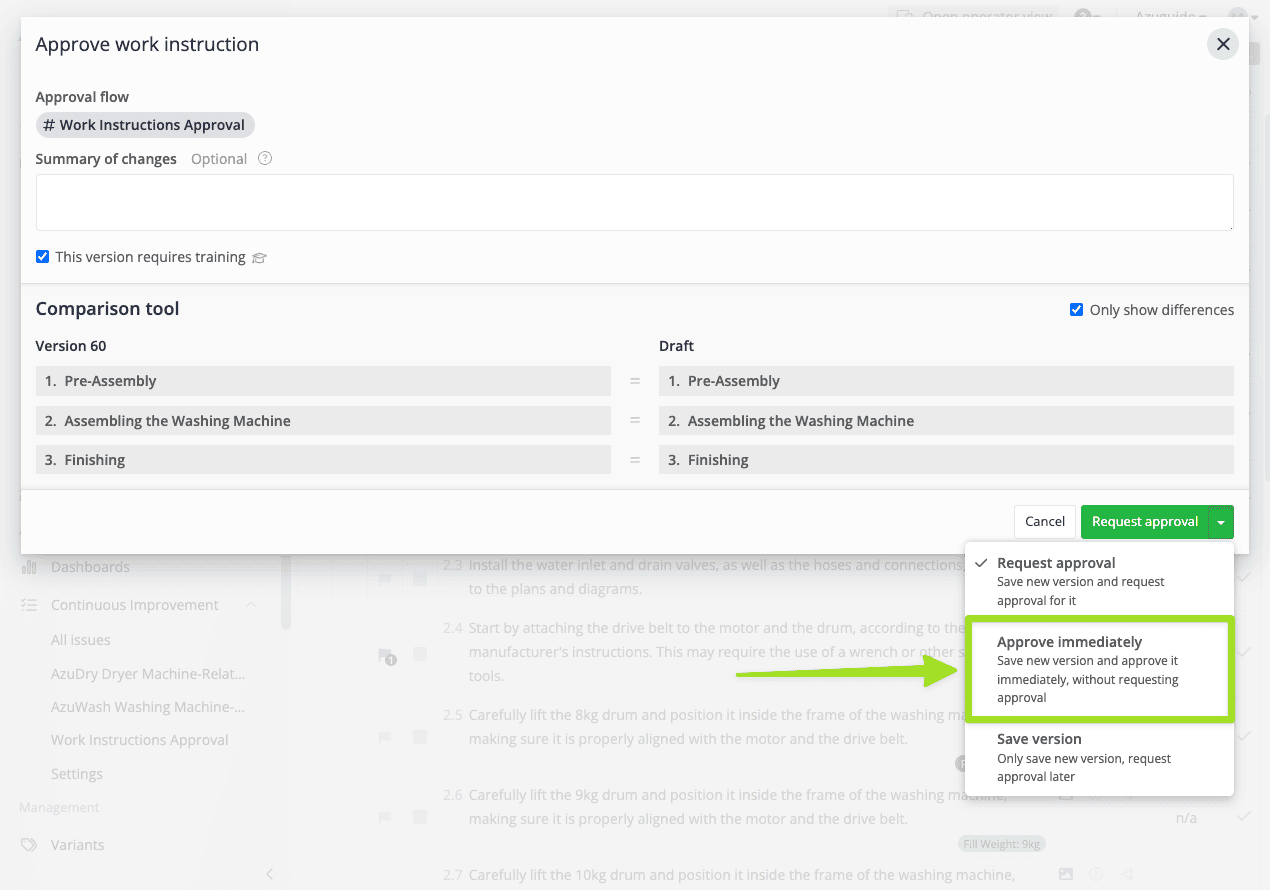The height and width of the screenshot is (890, 1270).
Task: Click the Cancel button
Action: pos(1045,522)
